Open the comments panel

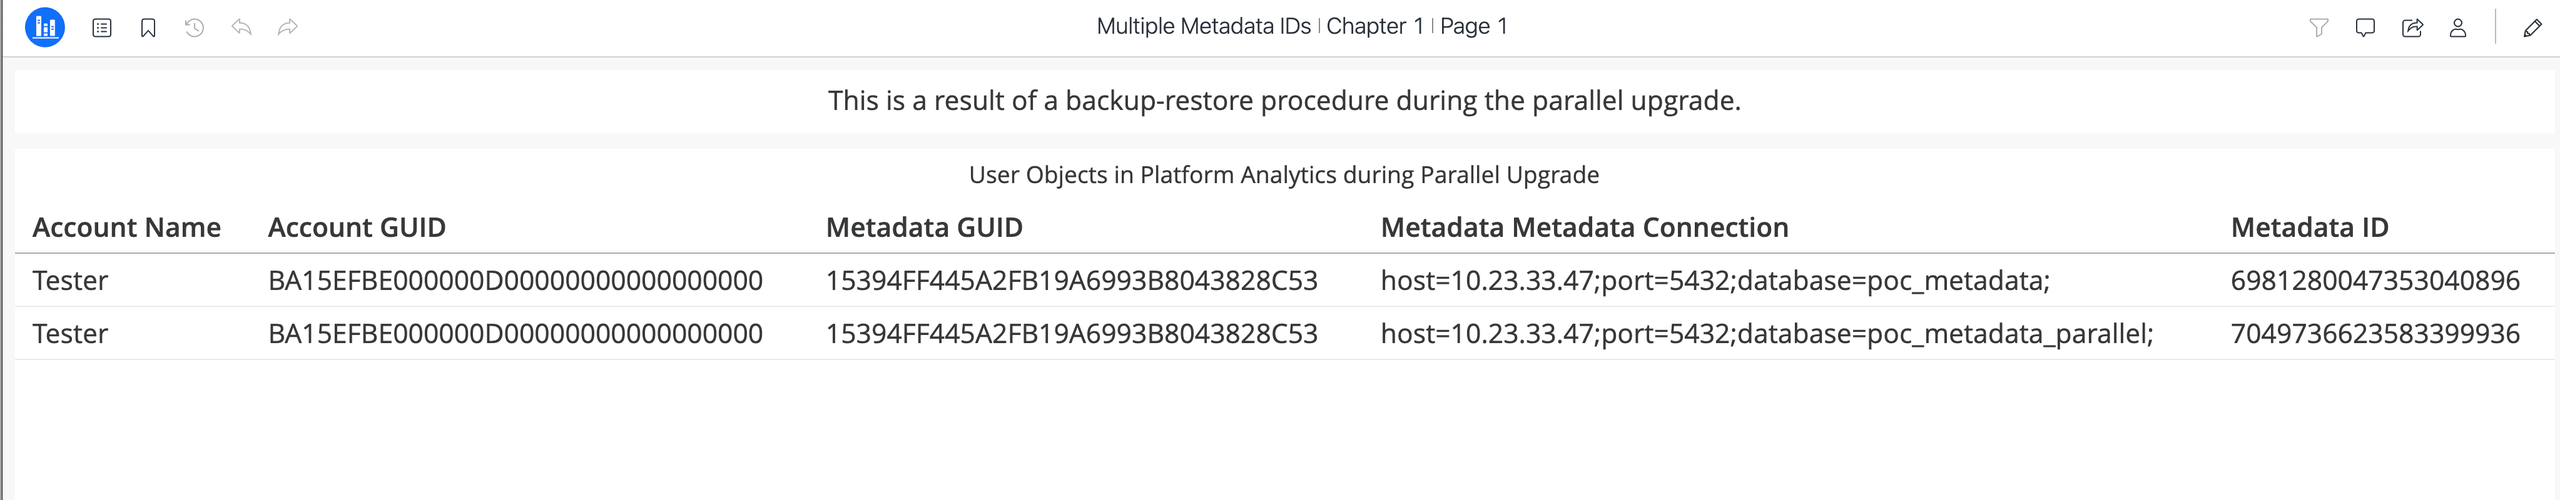(2365, 28)
